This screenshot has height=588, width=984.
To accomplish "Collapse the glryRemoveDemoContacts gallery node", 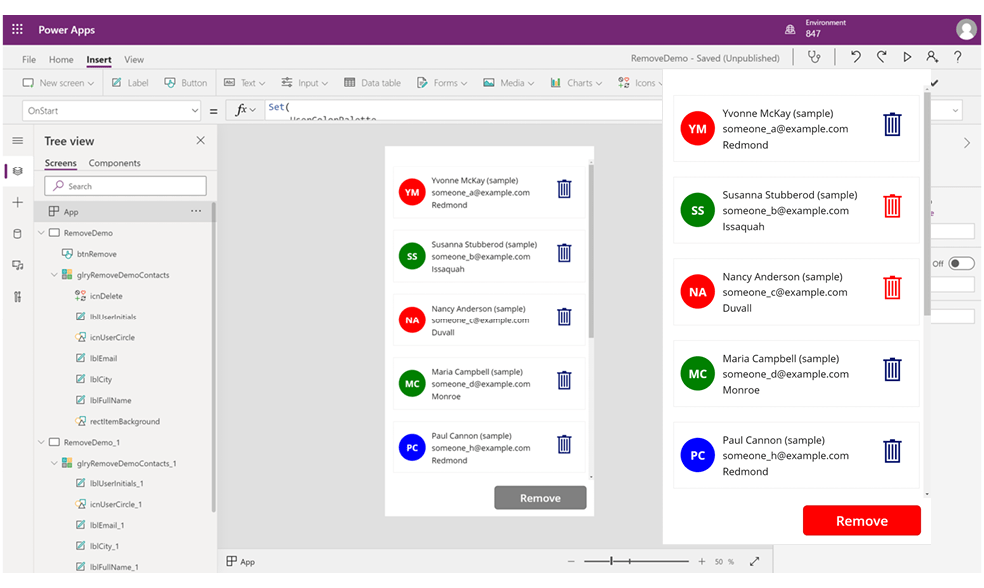I will tap(54, 275).
